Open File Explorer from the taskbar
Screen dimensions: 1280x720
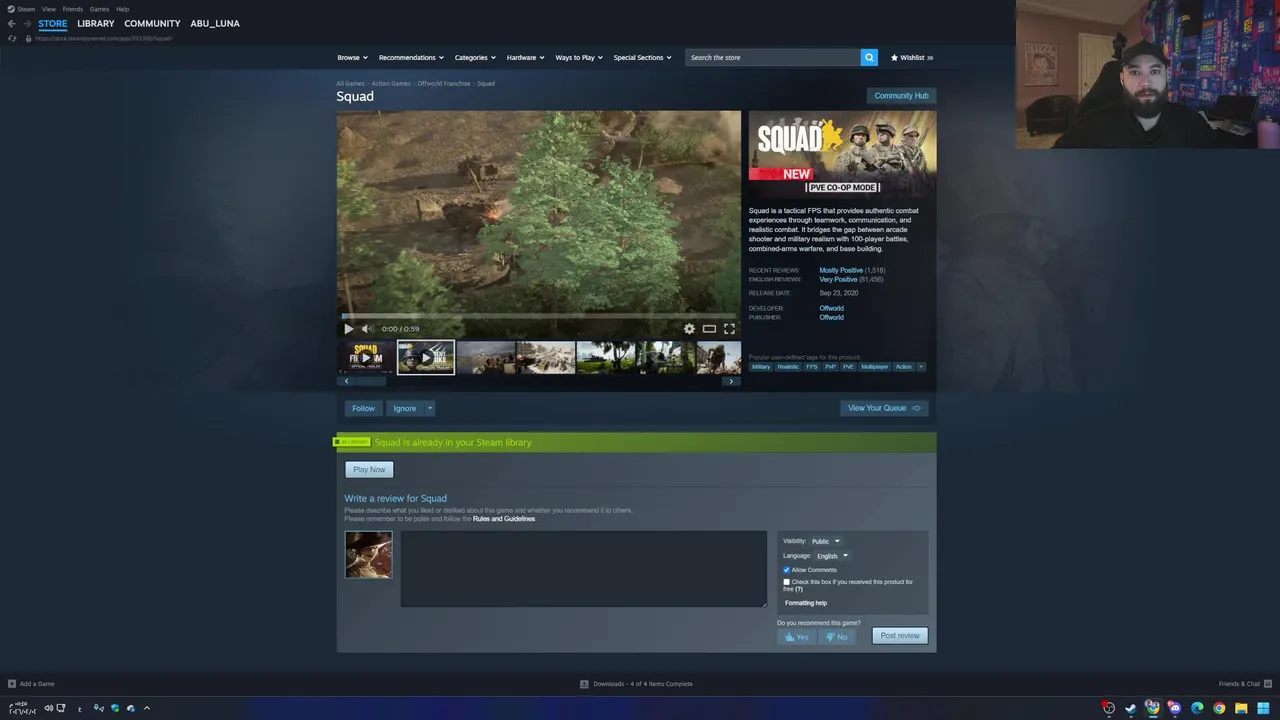(x=1241, y=708)
